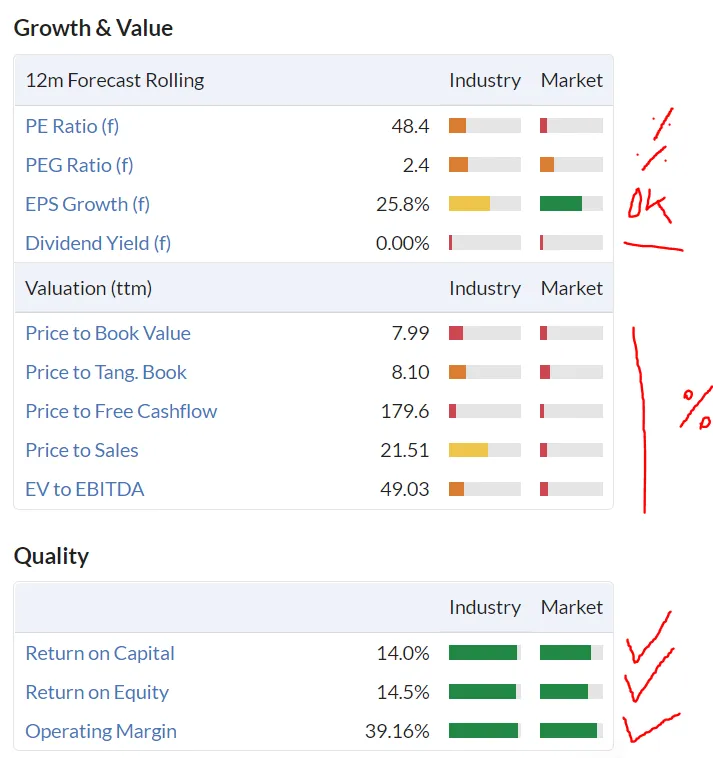This screenshot has width=713, height=758.
Task: Click the Return on Capital link
Action: [100, 653]
